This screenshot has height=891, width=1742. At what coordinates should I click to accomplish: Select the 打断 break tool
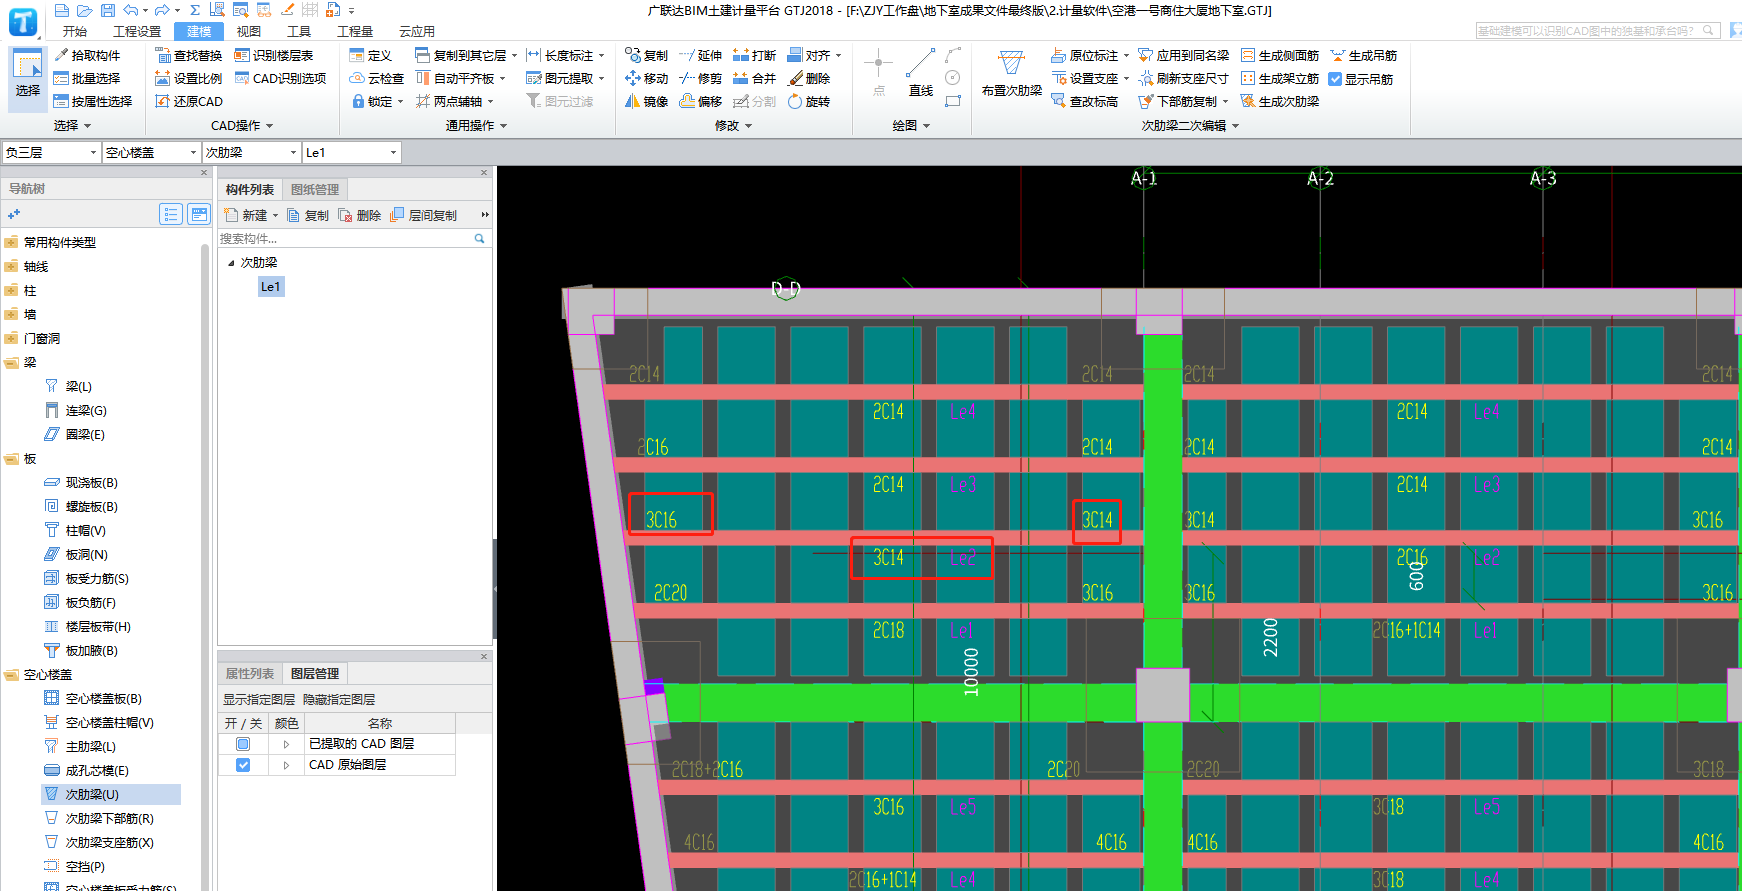pos(754,55)
